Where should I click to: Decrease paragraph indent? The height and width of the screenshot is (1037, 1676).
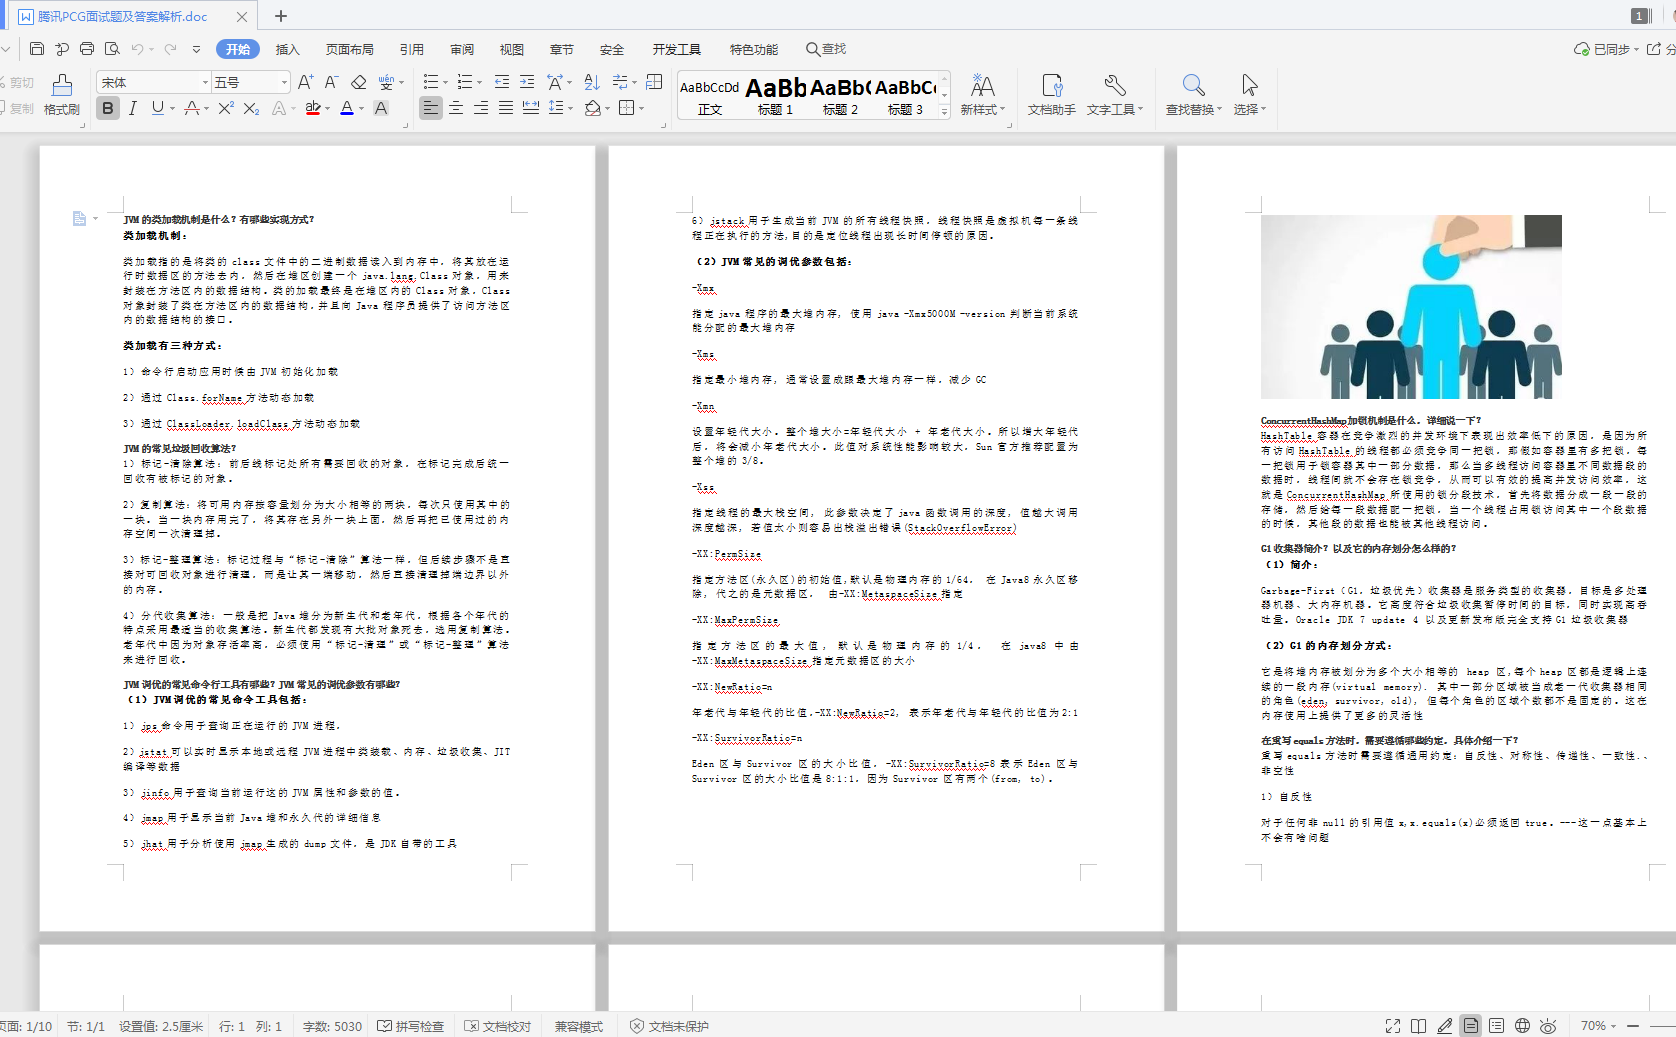tap(502, 82)
